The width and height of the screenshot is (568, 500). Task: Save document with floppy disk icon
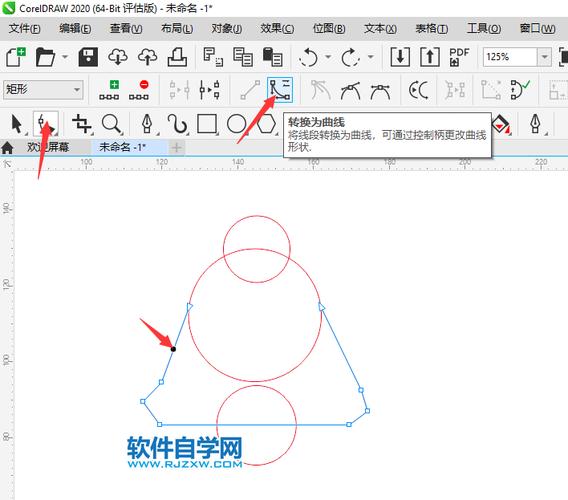pos(88,57)
